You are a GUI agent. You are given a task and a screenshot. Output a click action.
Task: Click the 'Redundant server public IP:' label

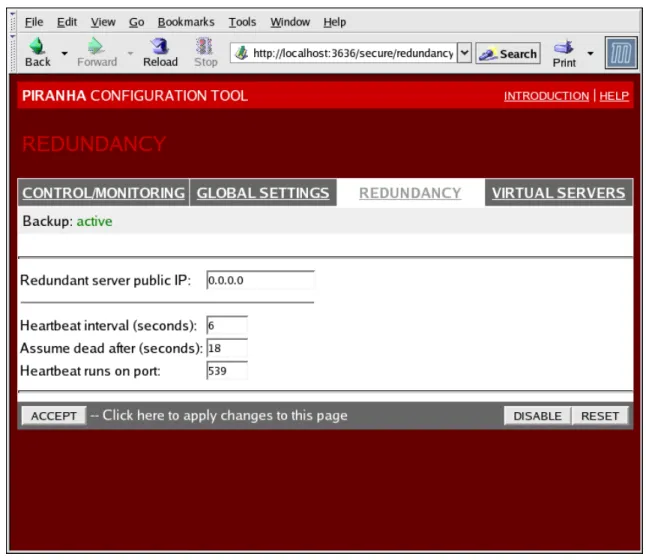coord(105,280)
